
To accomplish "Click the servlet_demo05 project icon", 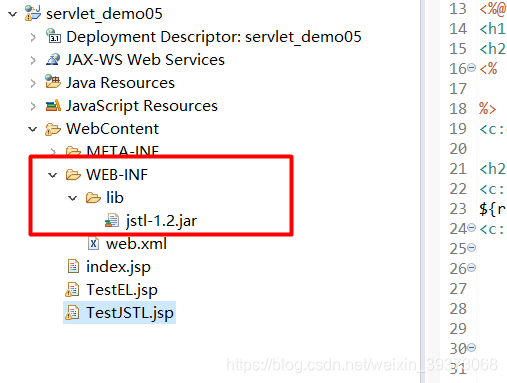I will (x=33, y=13).
